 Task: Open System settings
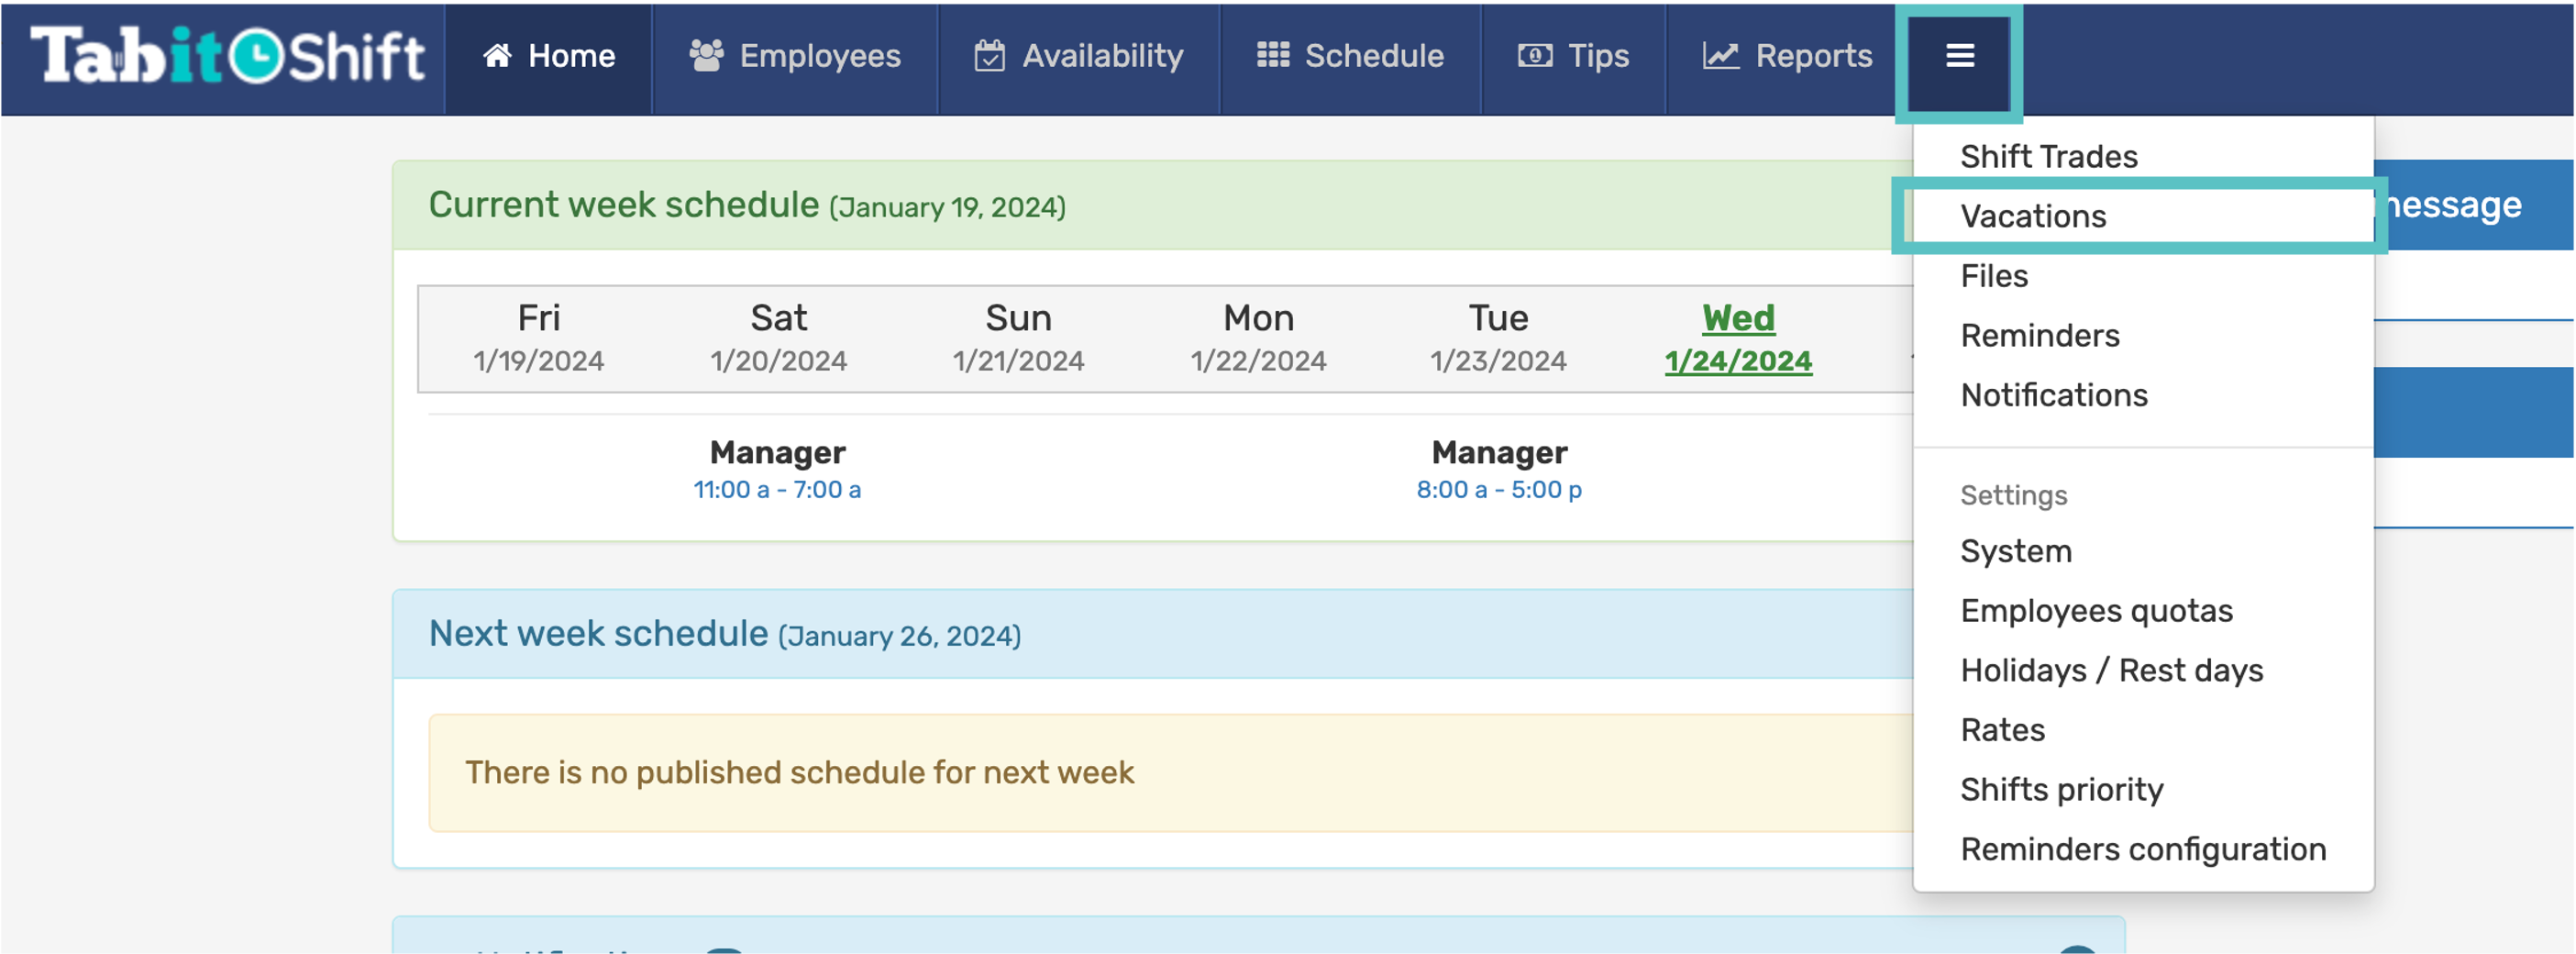click(x=2015, y=552)
